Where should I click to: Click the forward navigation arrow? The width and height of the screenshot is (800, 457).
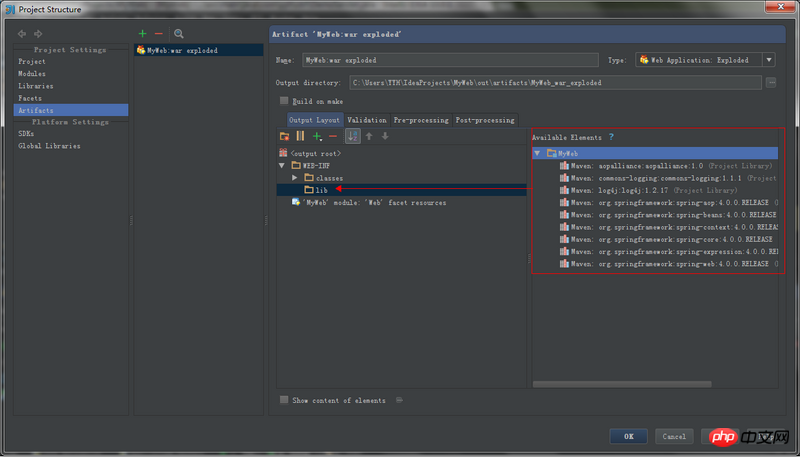click(38, 34)
